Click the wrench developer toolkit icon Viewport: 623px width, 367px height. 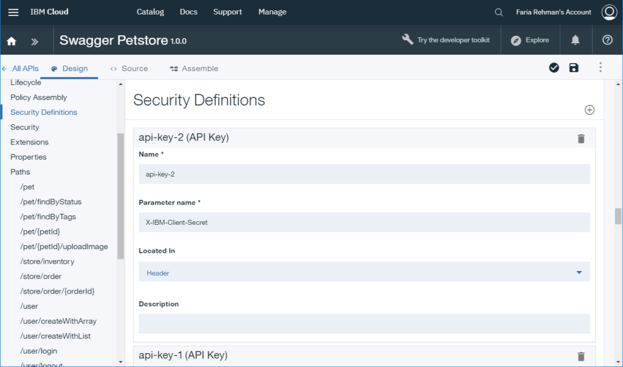(407, 39)
